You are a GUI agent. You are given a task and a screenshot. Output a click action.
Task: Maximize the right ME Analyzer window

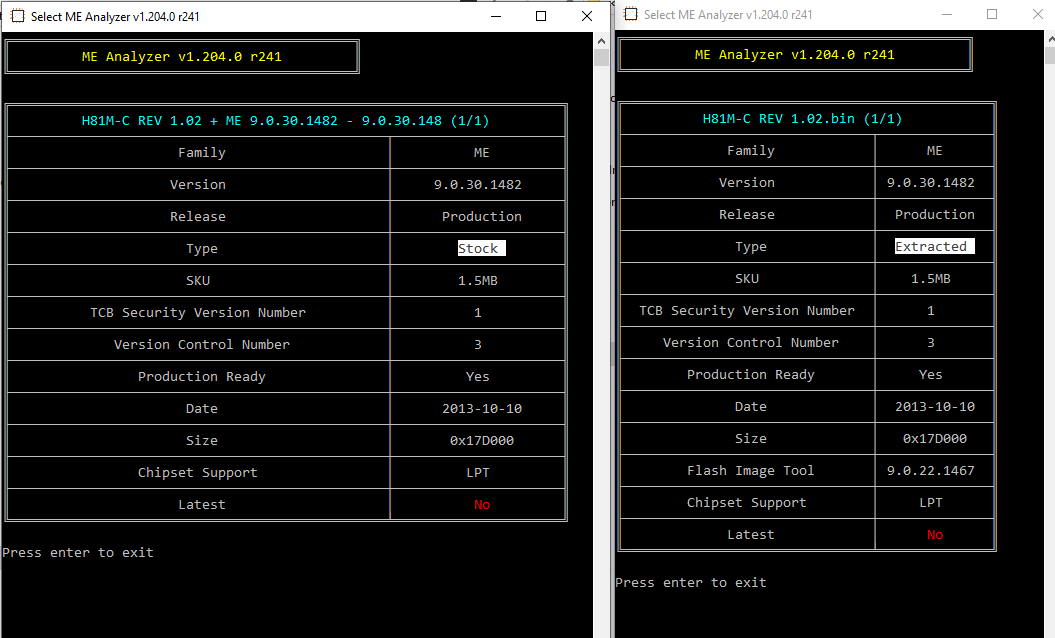(992, 14)
